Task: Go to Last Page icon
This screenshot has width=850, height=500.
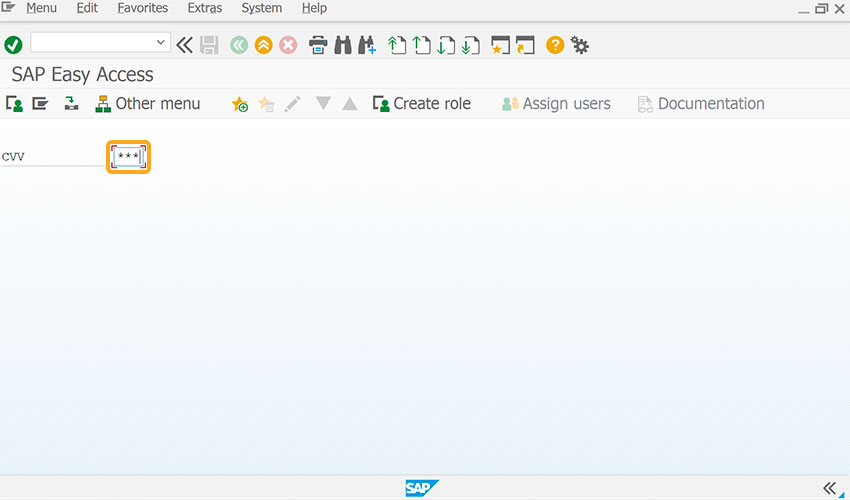Action: (471, 45)
